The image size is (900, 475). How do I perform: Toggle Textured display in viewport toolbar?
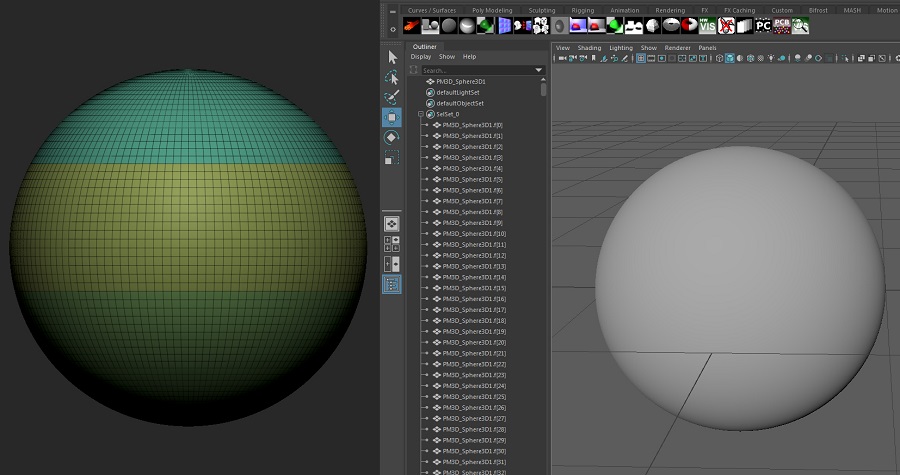point(760,58)
